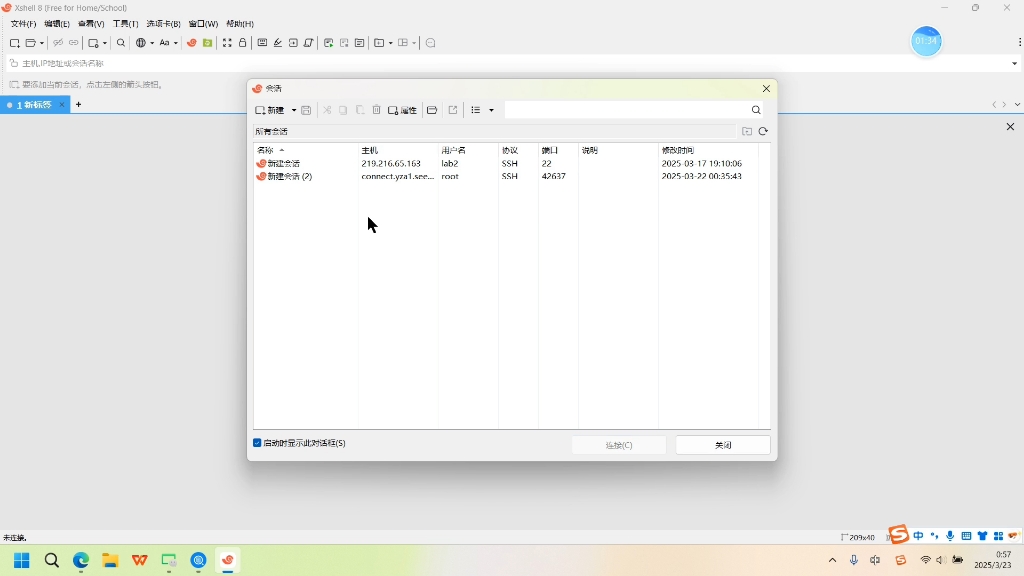This screenshot has width=1024, height=576.
Task: Select the session row '新建会话 (2)'
Action: (x=505, y=176)
